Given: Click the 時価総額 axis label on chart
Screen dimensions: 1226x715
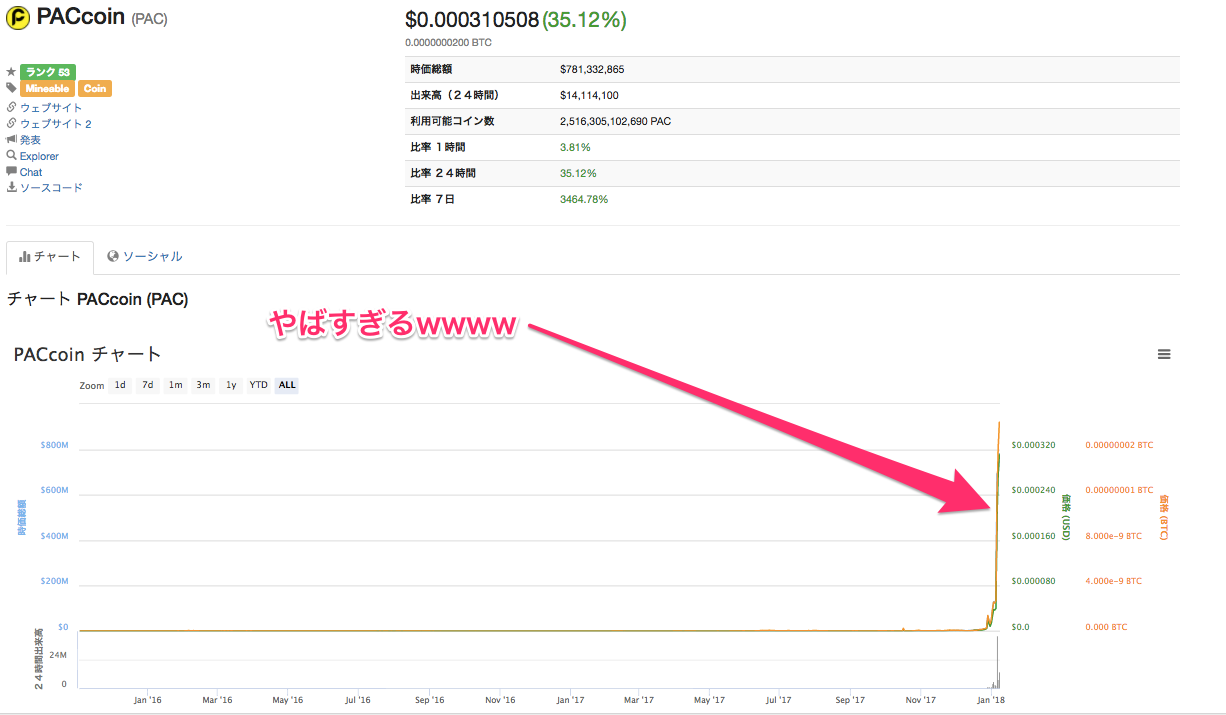Looking at the screenshot, I should pyautogui.click(x=22, y=517).
